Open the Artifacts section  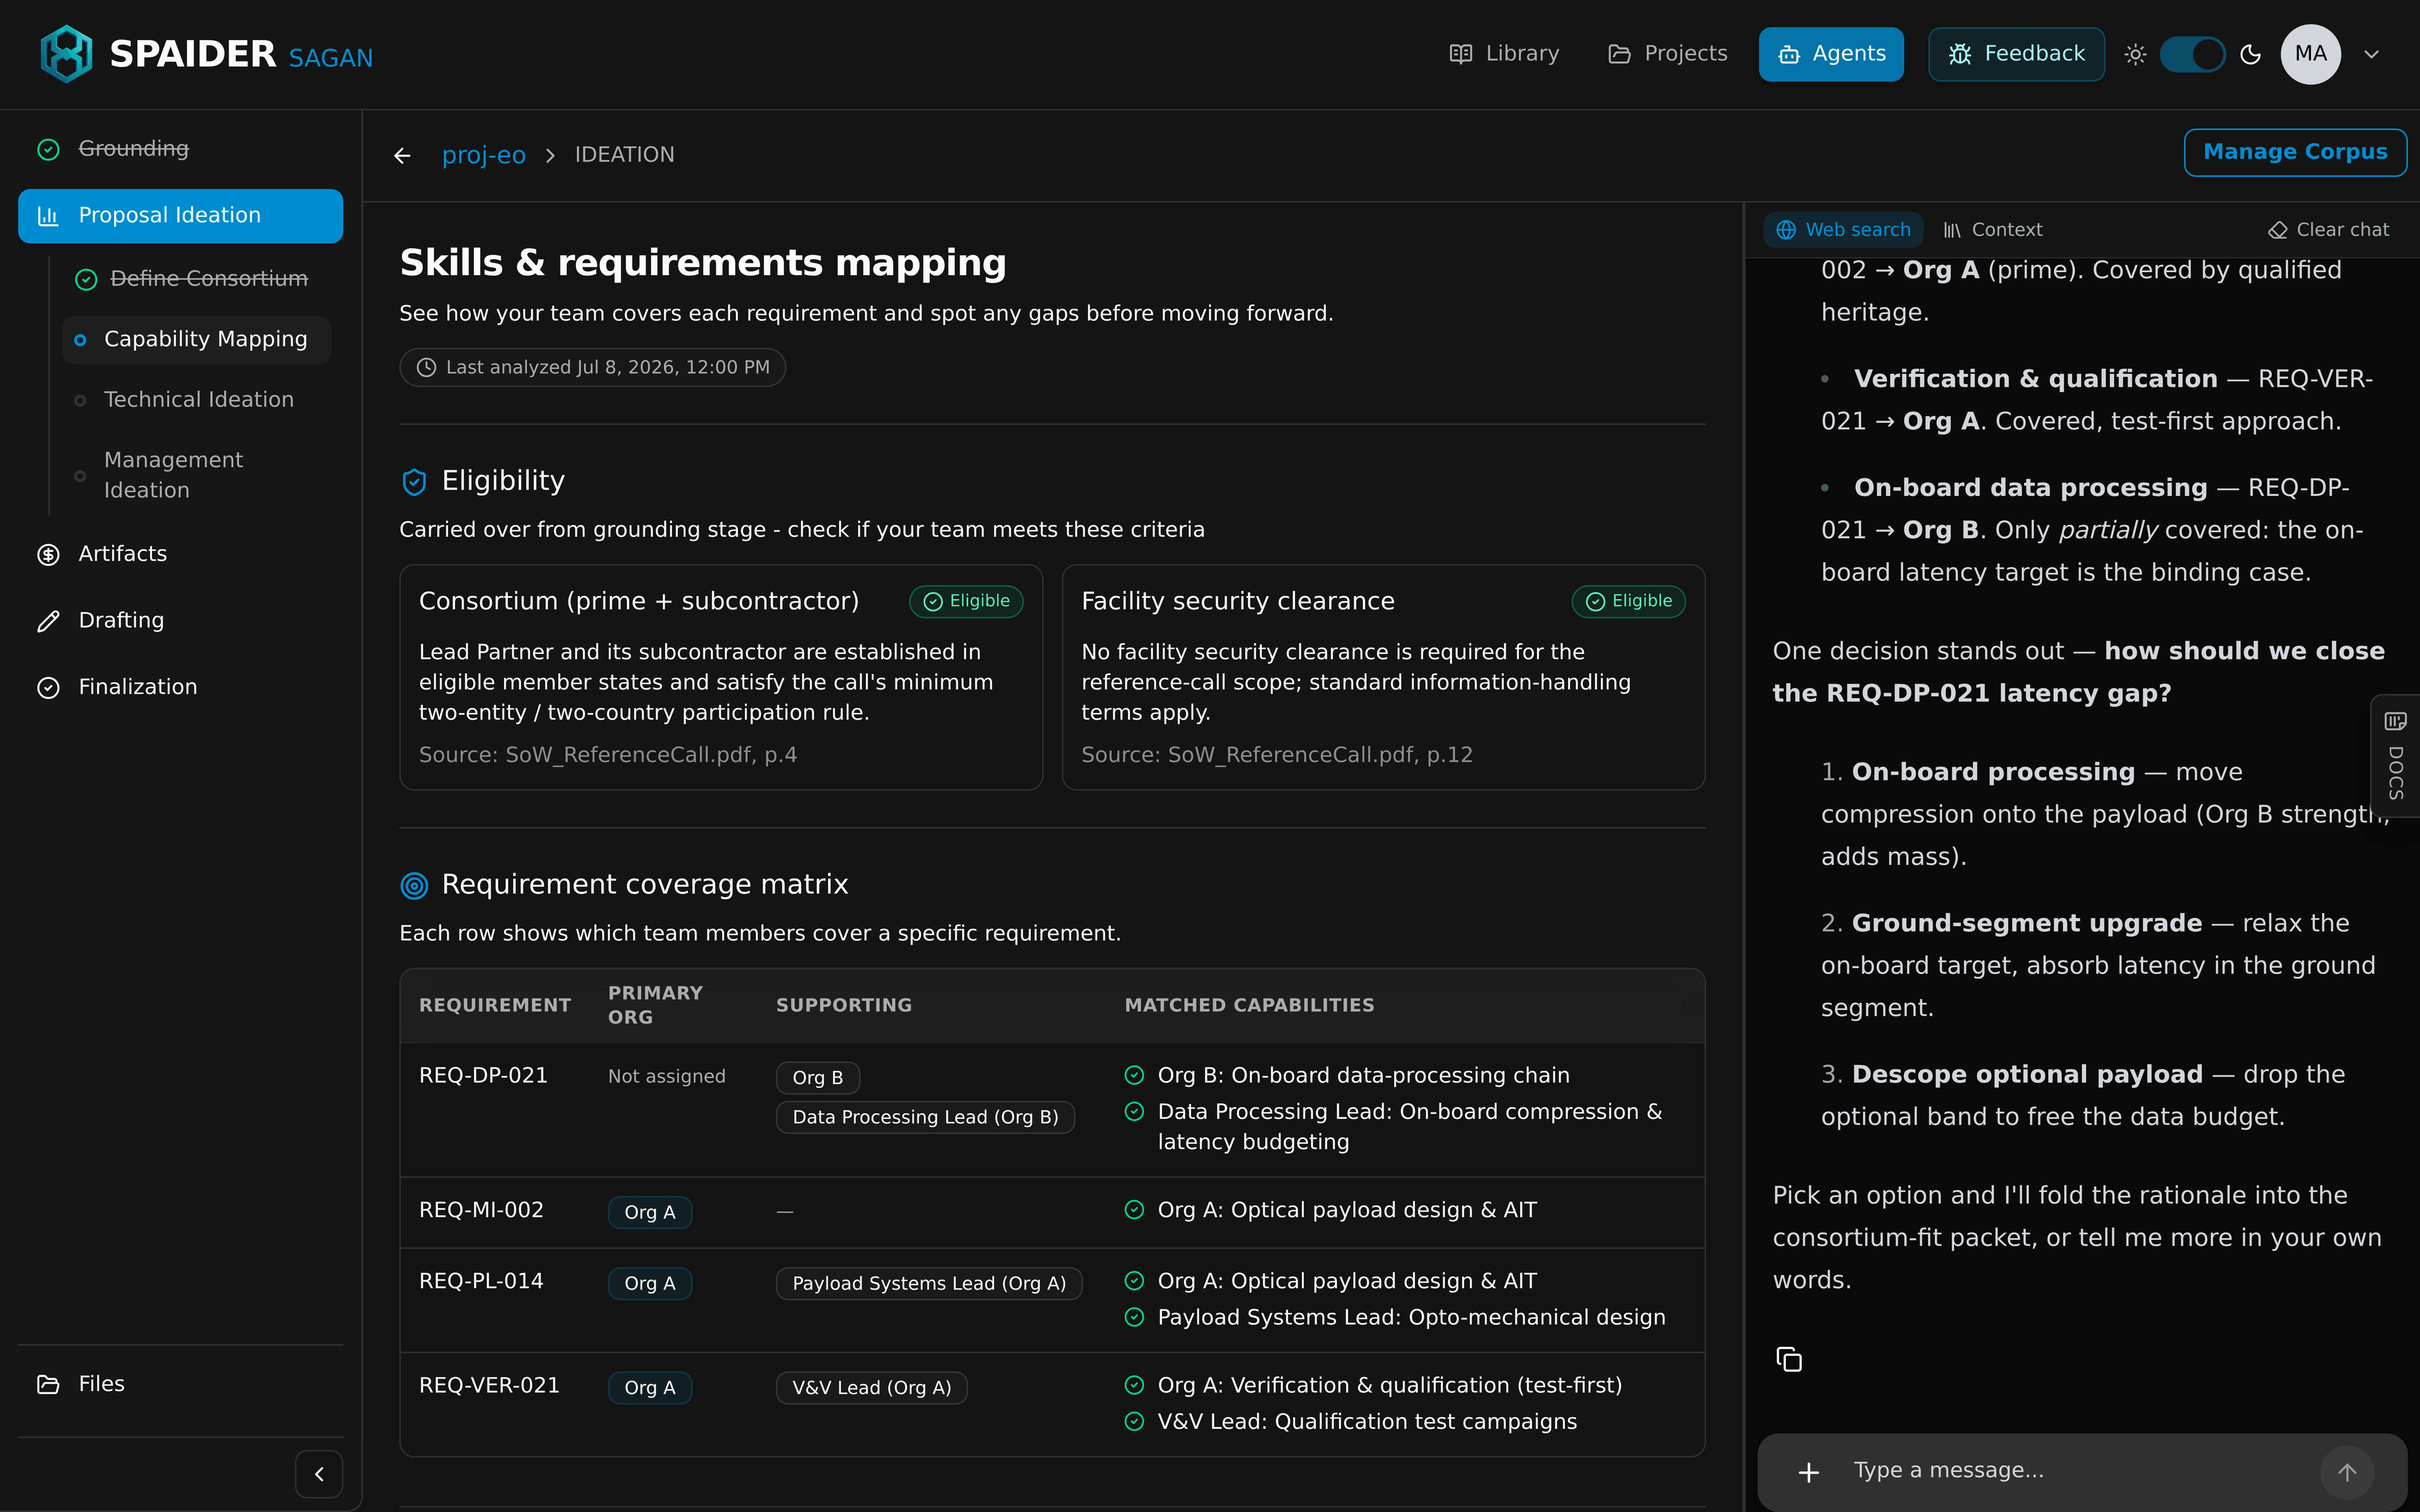[x=180, y=554]
